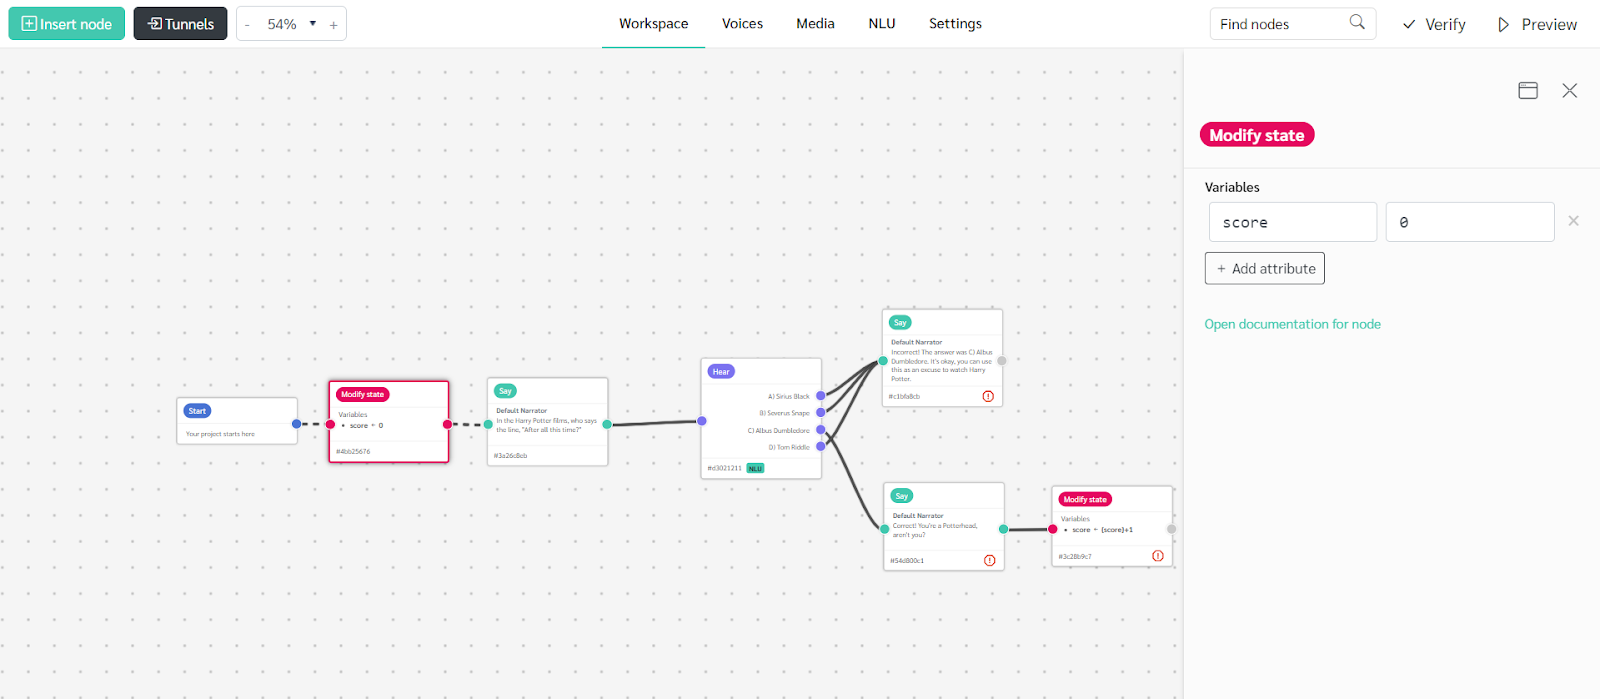Click the selected Modify state node's output port
The width and height of the screenshot is (1600, 699).
tap(447, 424)
